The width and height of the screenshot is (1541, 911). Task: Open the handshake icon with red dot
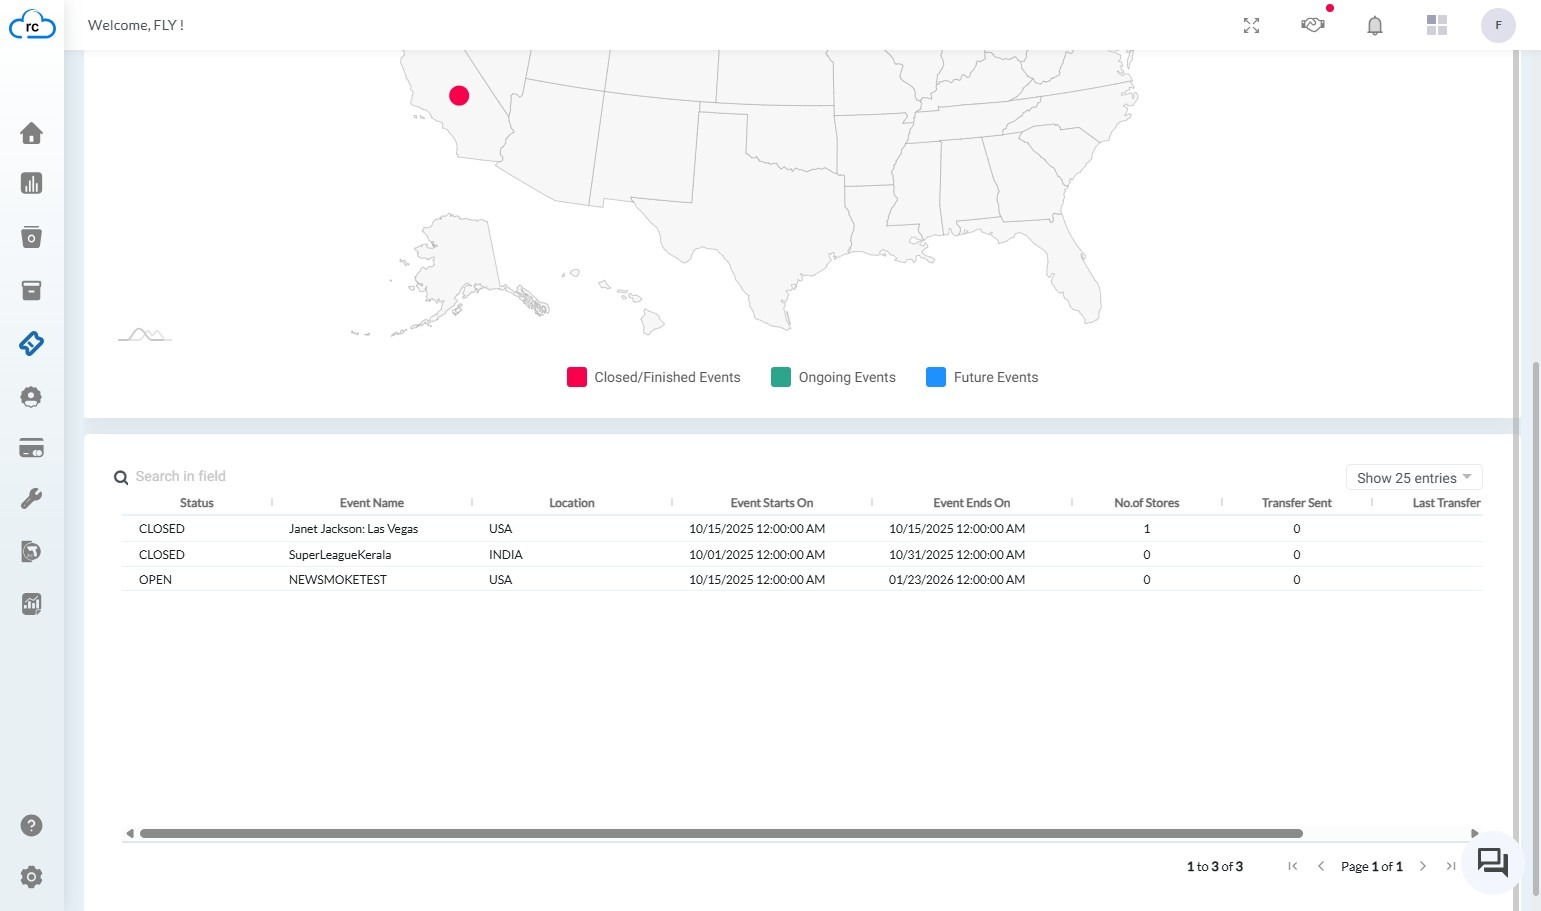point(1313,24)
